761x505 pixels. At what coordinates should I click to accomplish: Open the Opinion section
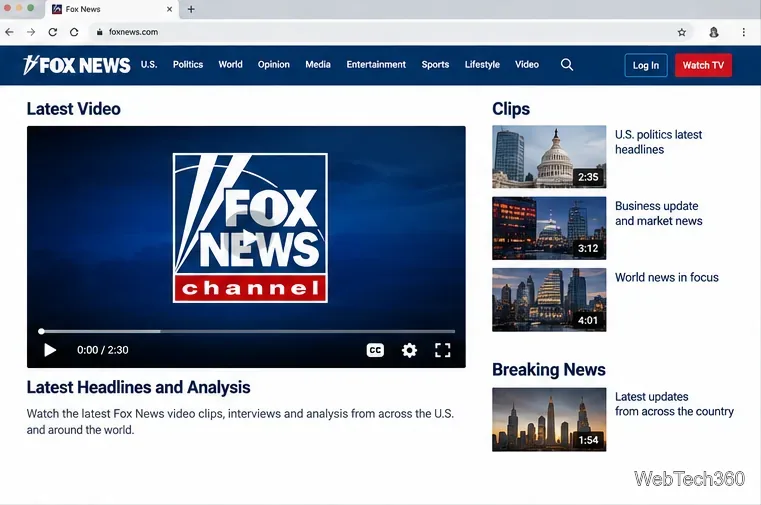(x=274, y=65)
